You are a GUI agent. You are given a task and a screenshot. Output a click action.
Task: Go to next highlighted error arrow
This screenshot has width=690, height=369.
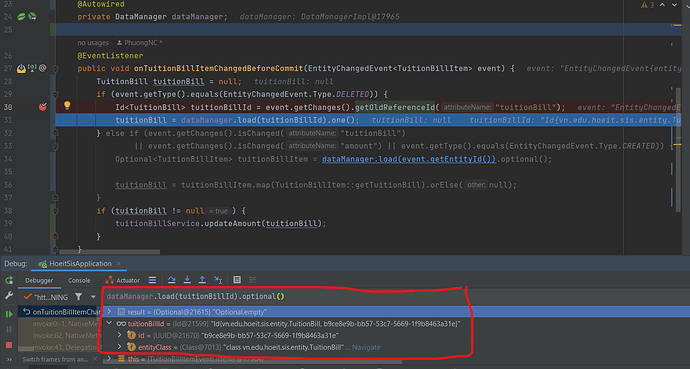click(x=674, y=5)
